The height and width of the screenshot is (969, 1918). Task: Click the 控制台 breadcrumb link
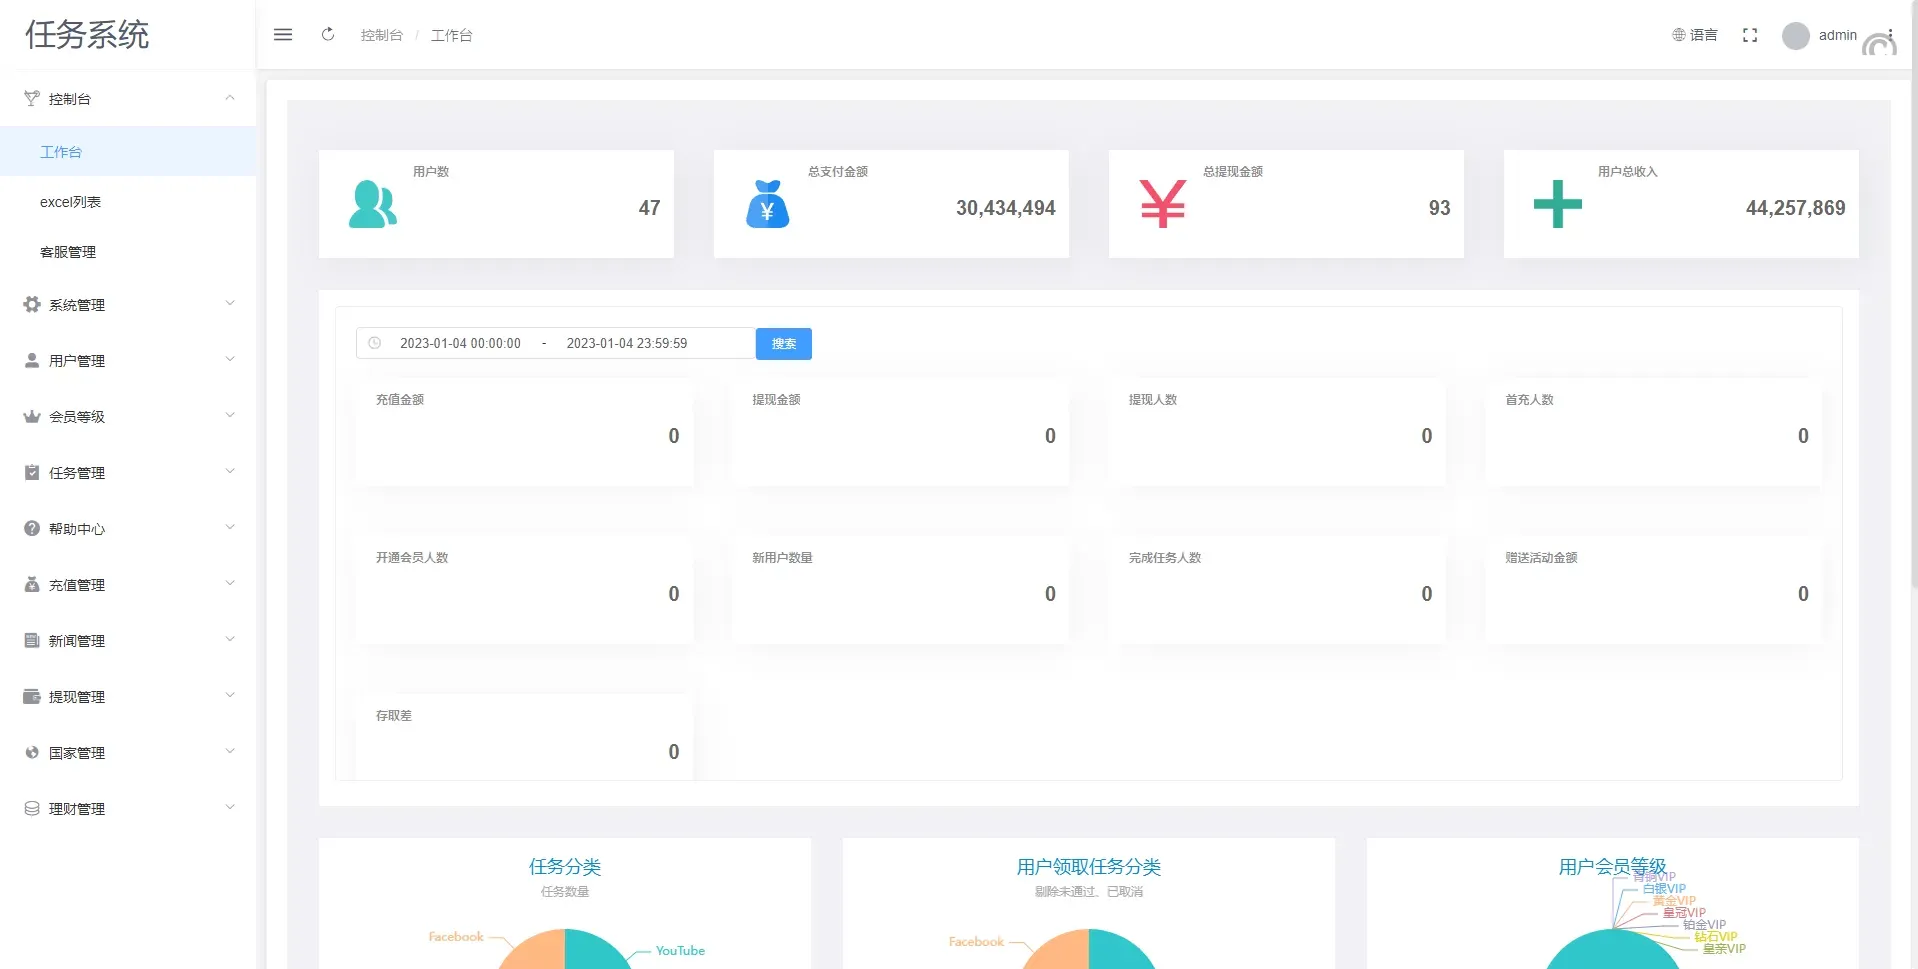381,35
